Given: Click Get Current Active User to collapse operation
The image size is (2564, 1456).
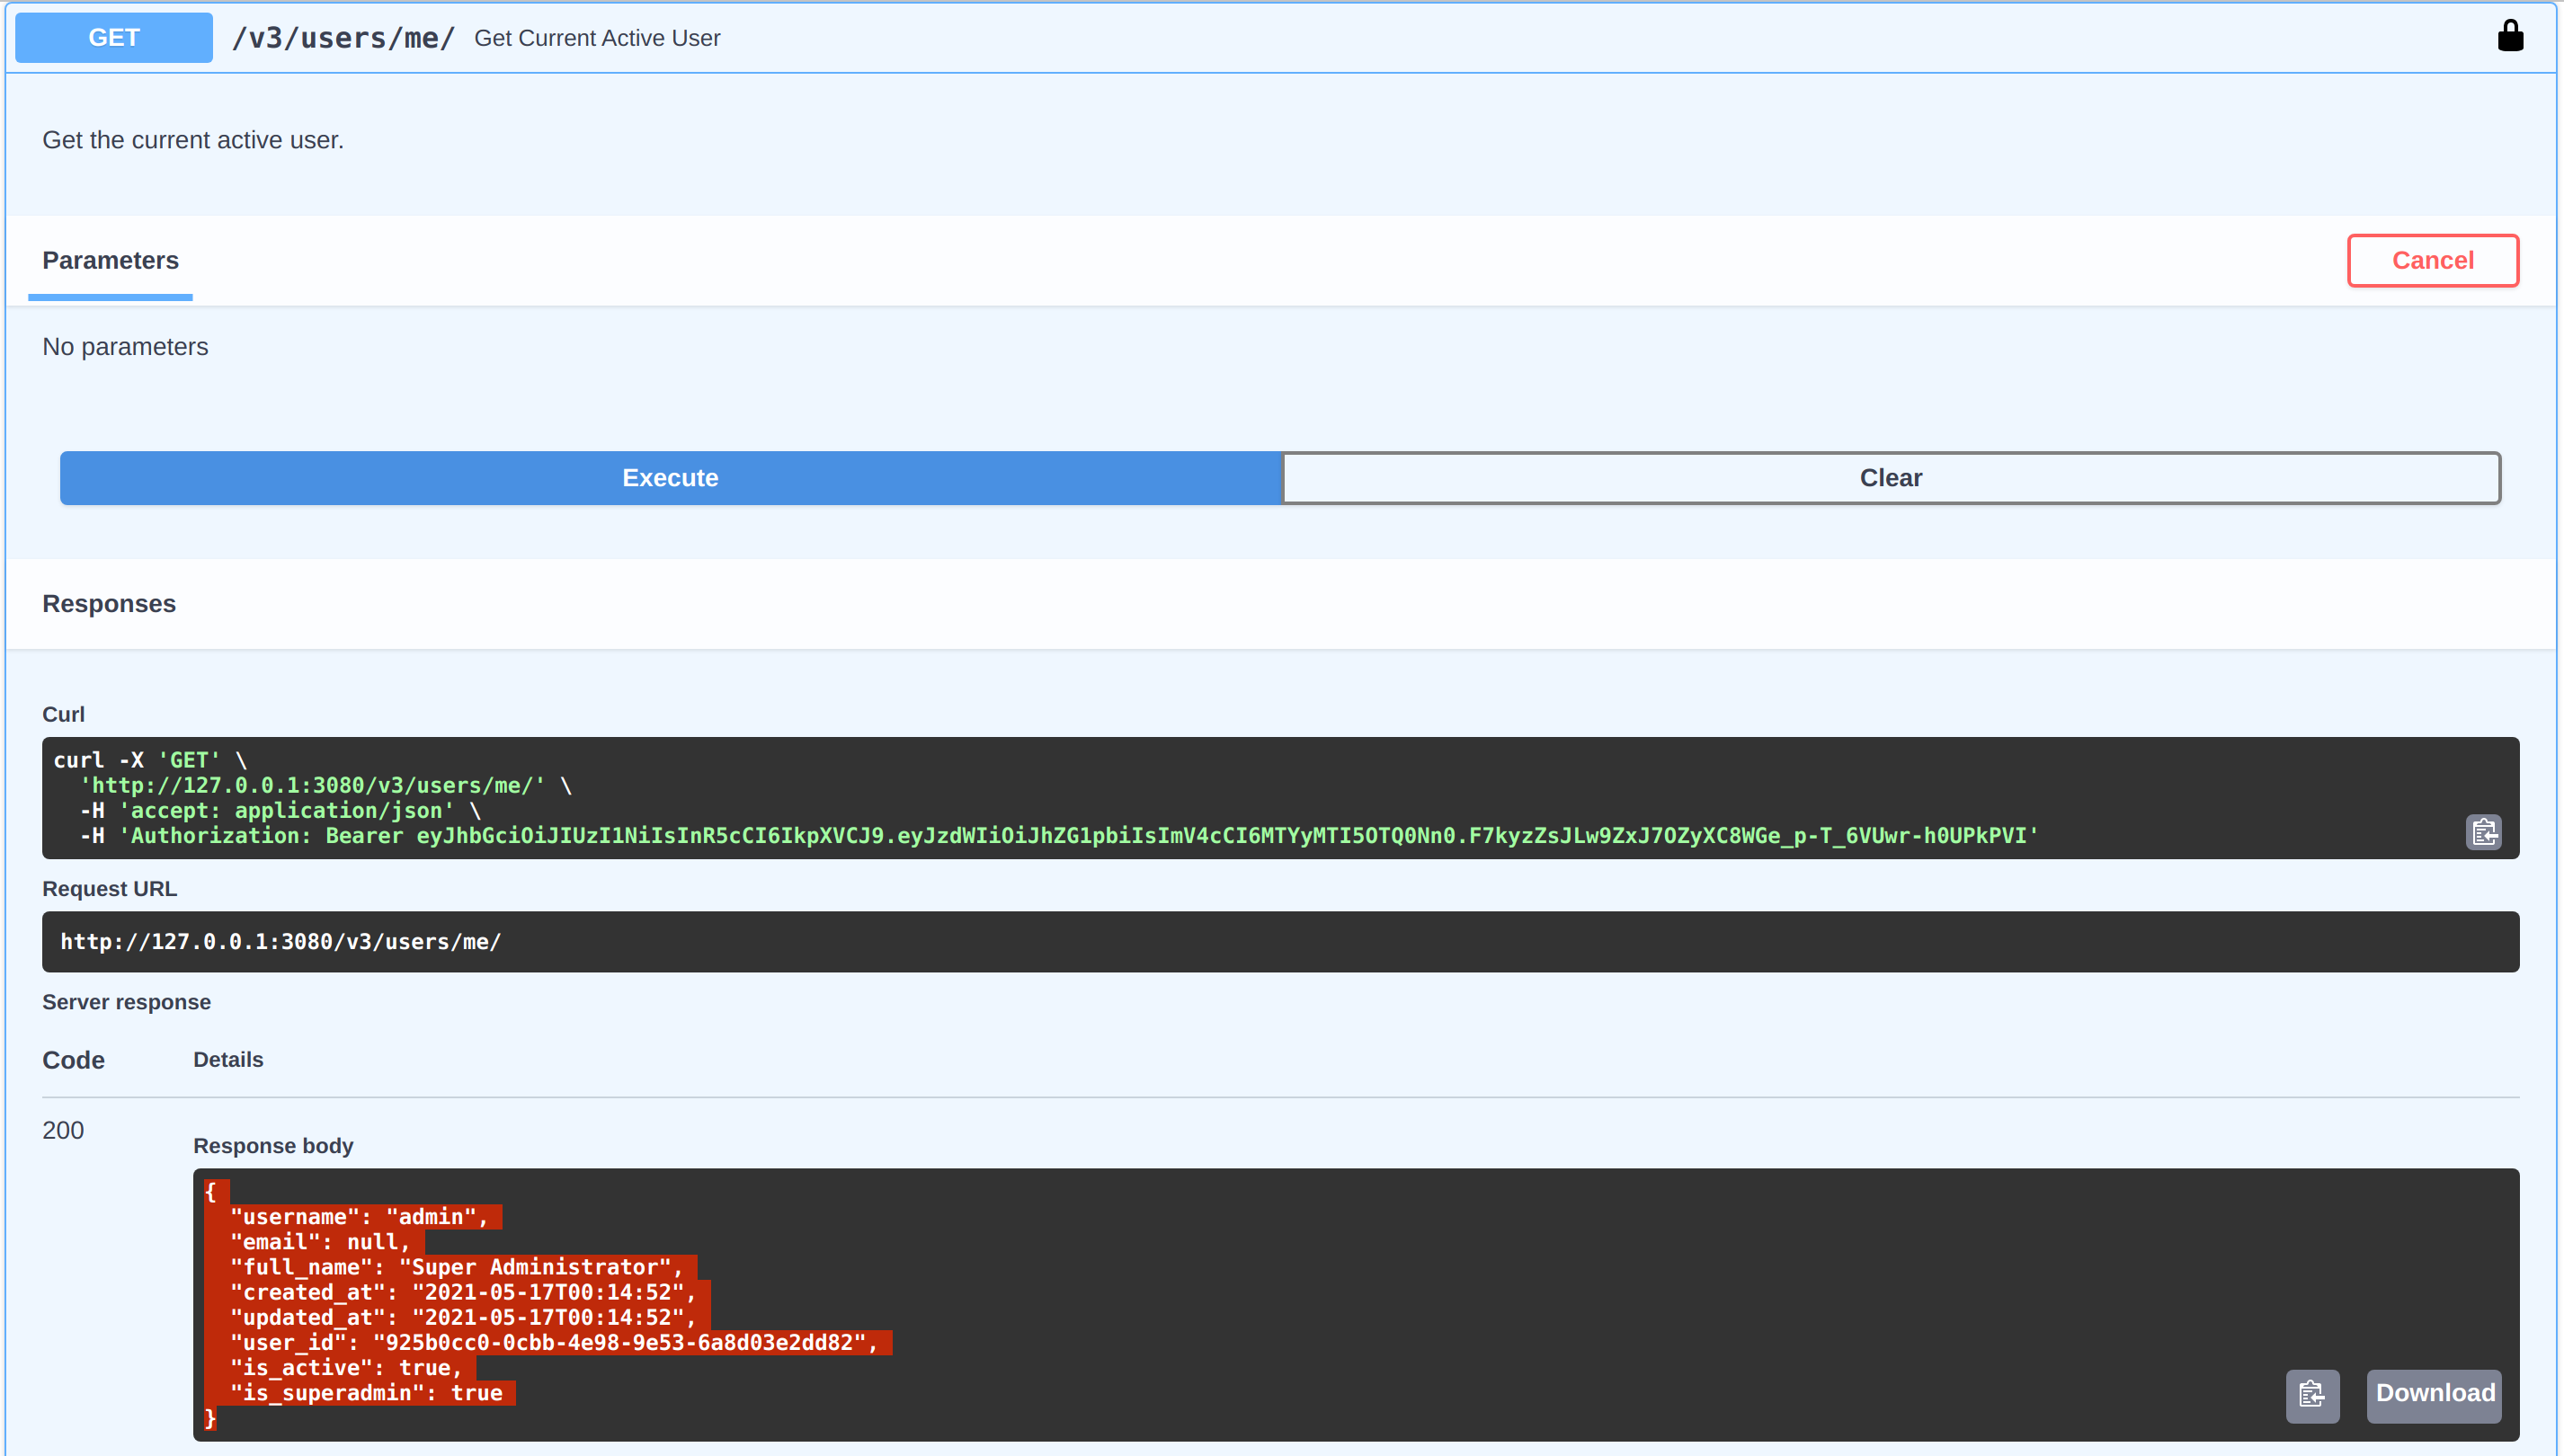Looking at the screenshot, I should point(597,38).
